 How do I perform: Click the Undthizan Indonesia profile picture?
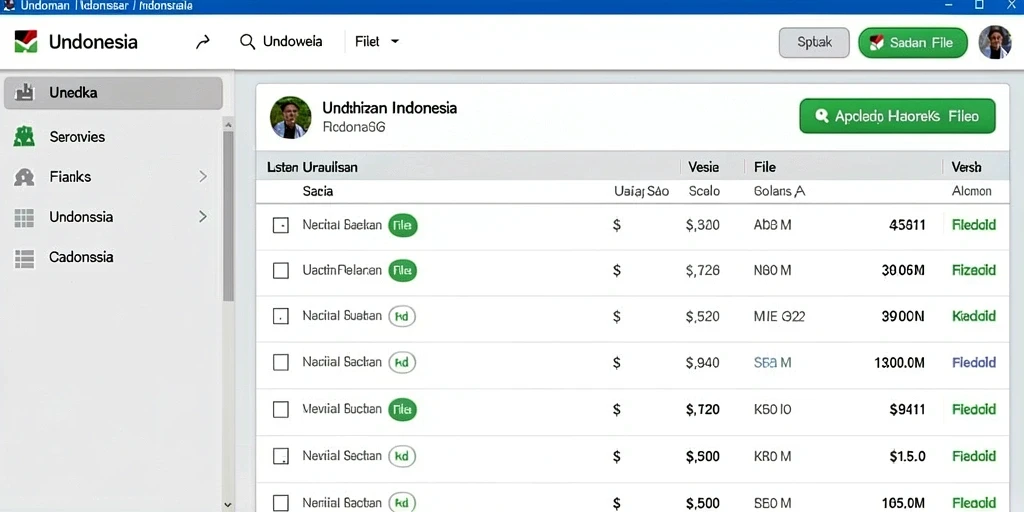coord(291,118)
